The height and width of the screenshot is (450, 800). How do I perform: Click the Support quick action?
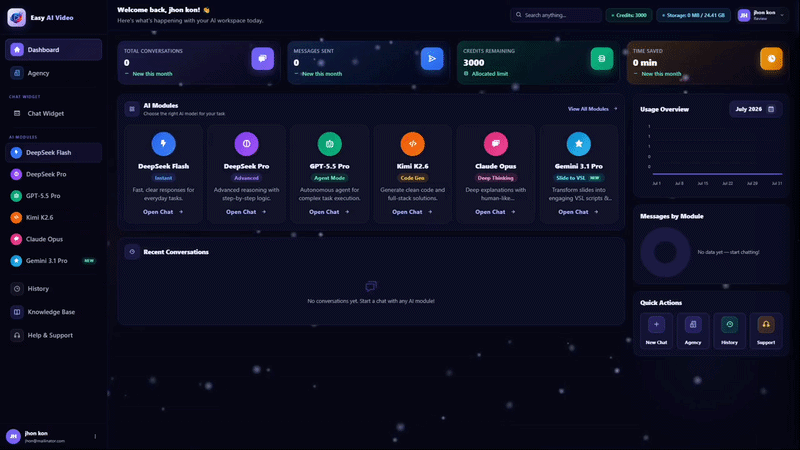pyautogui.click(x=766, y=331)
